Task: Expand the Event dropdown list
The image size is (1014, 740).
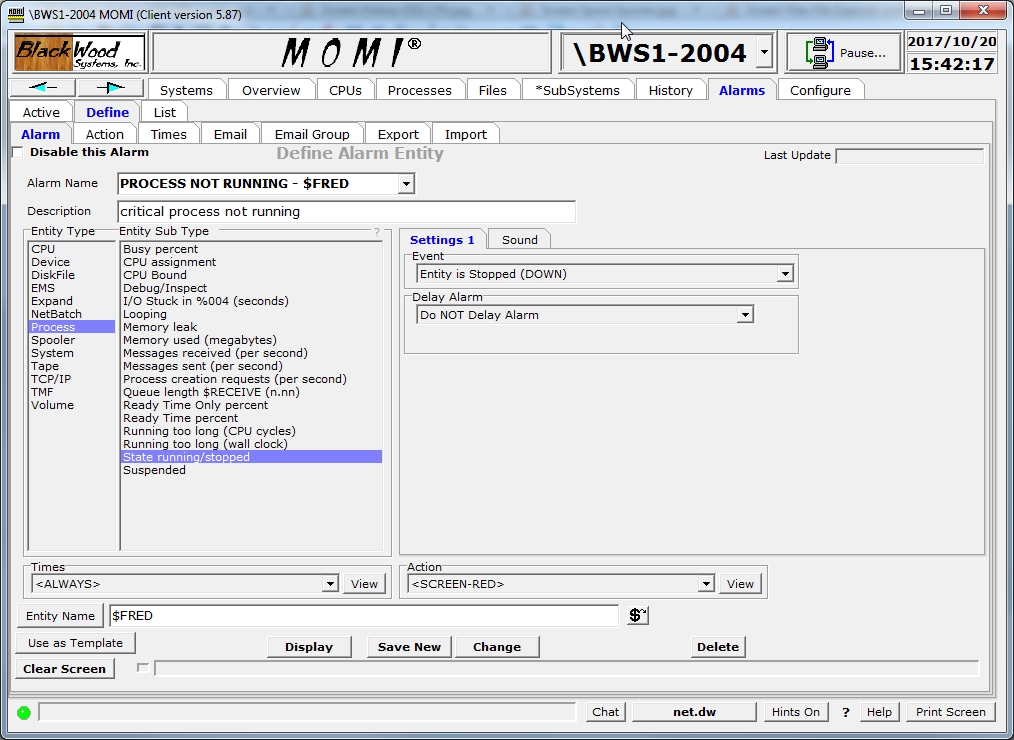Action: [x=785, y=274]
